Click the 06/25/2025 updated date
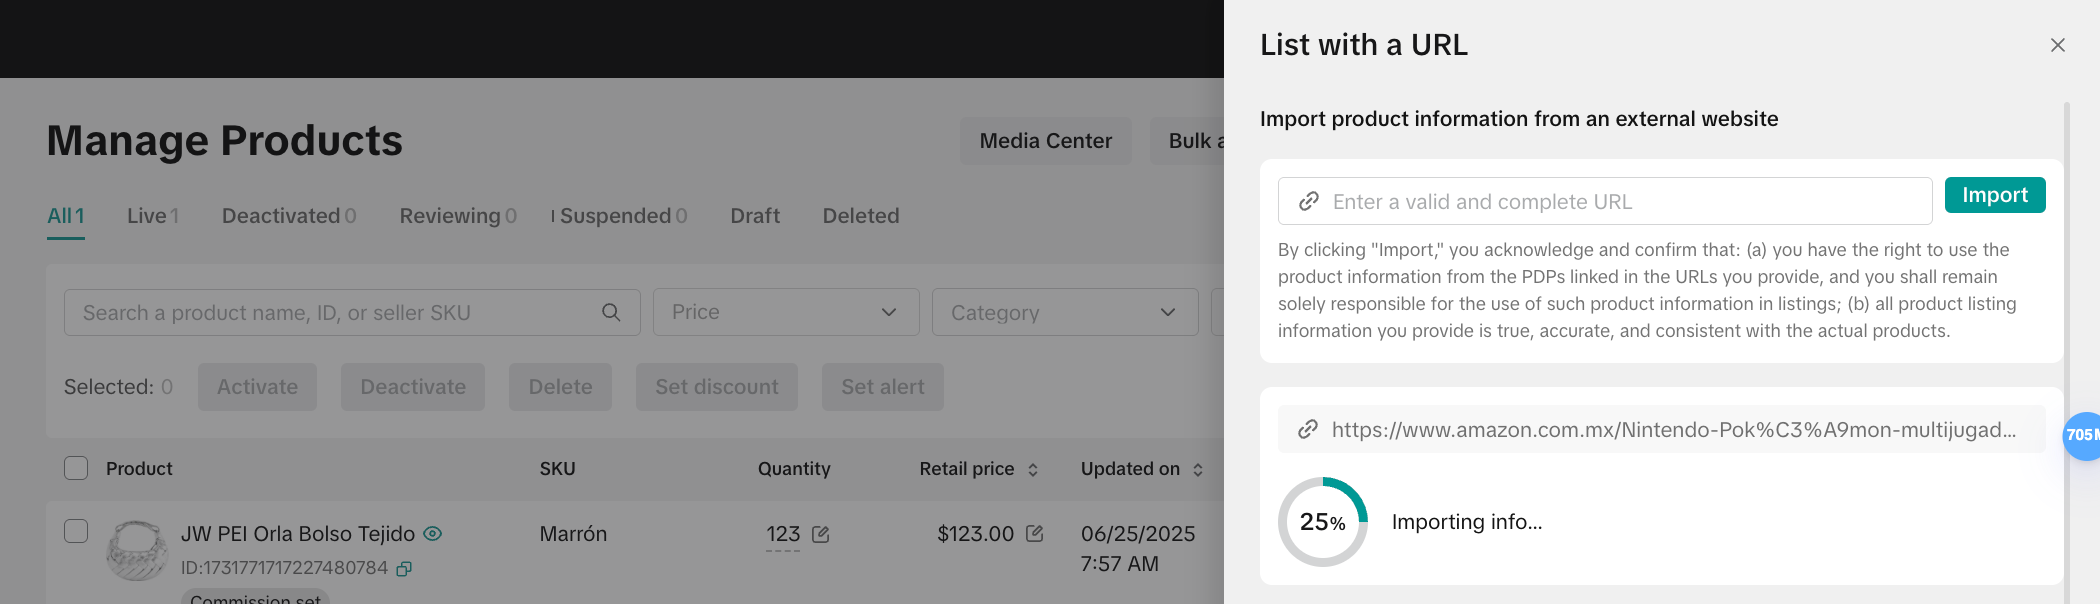2100x604 pixels. click(1138, 534)
